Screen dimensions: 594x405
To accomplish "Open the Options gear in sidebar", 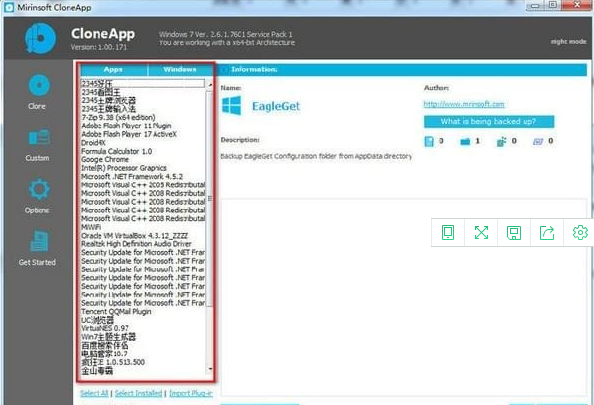I will click(38, 196).
